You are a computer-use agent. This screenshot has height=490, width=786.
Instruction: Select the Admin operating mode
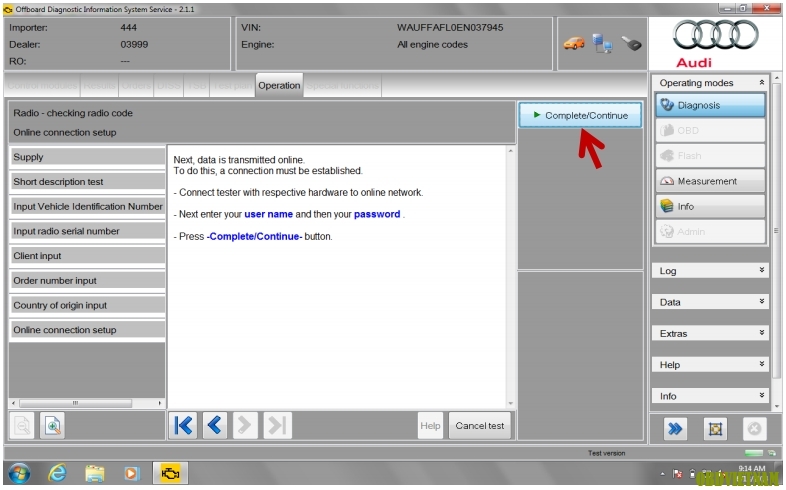tap(710, 231)
